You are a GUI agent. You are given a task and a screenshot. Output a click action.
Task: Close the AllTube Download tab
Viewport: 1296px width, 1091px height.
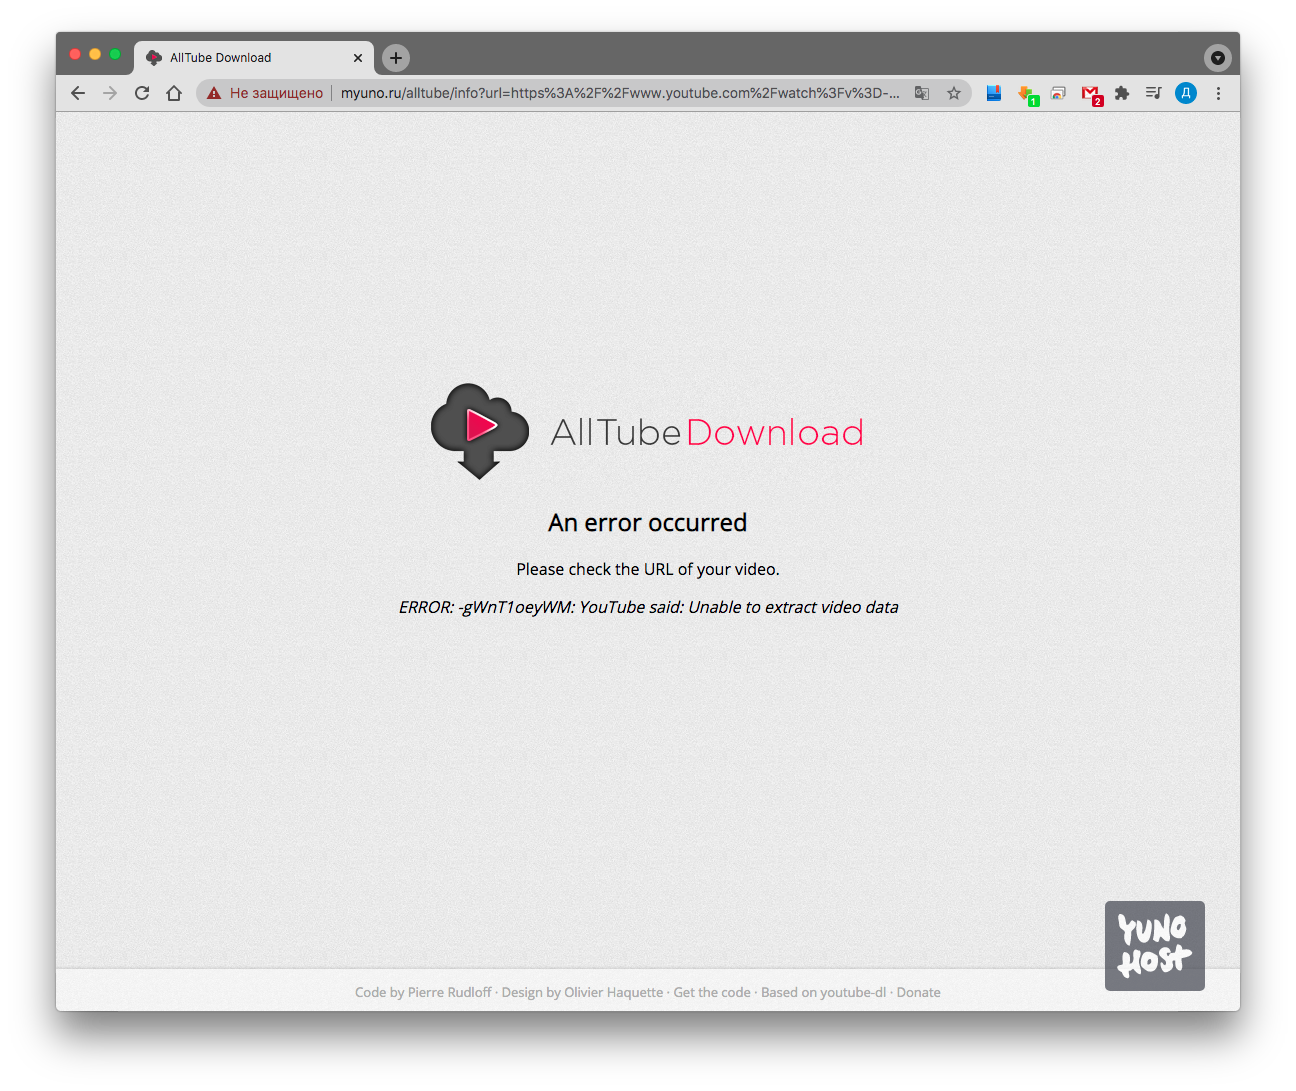(x=358, y=58)
